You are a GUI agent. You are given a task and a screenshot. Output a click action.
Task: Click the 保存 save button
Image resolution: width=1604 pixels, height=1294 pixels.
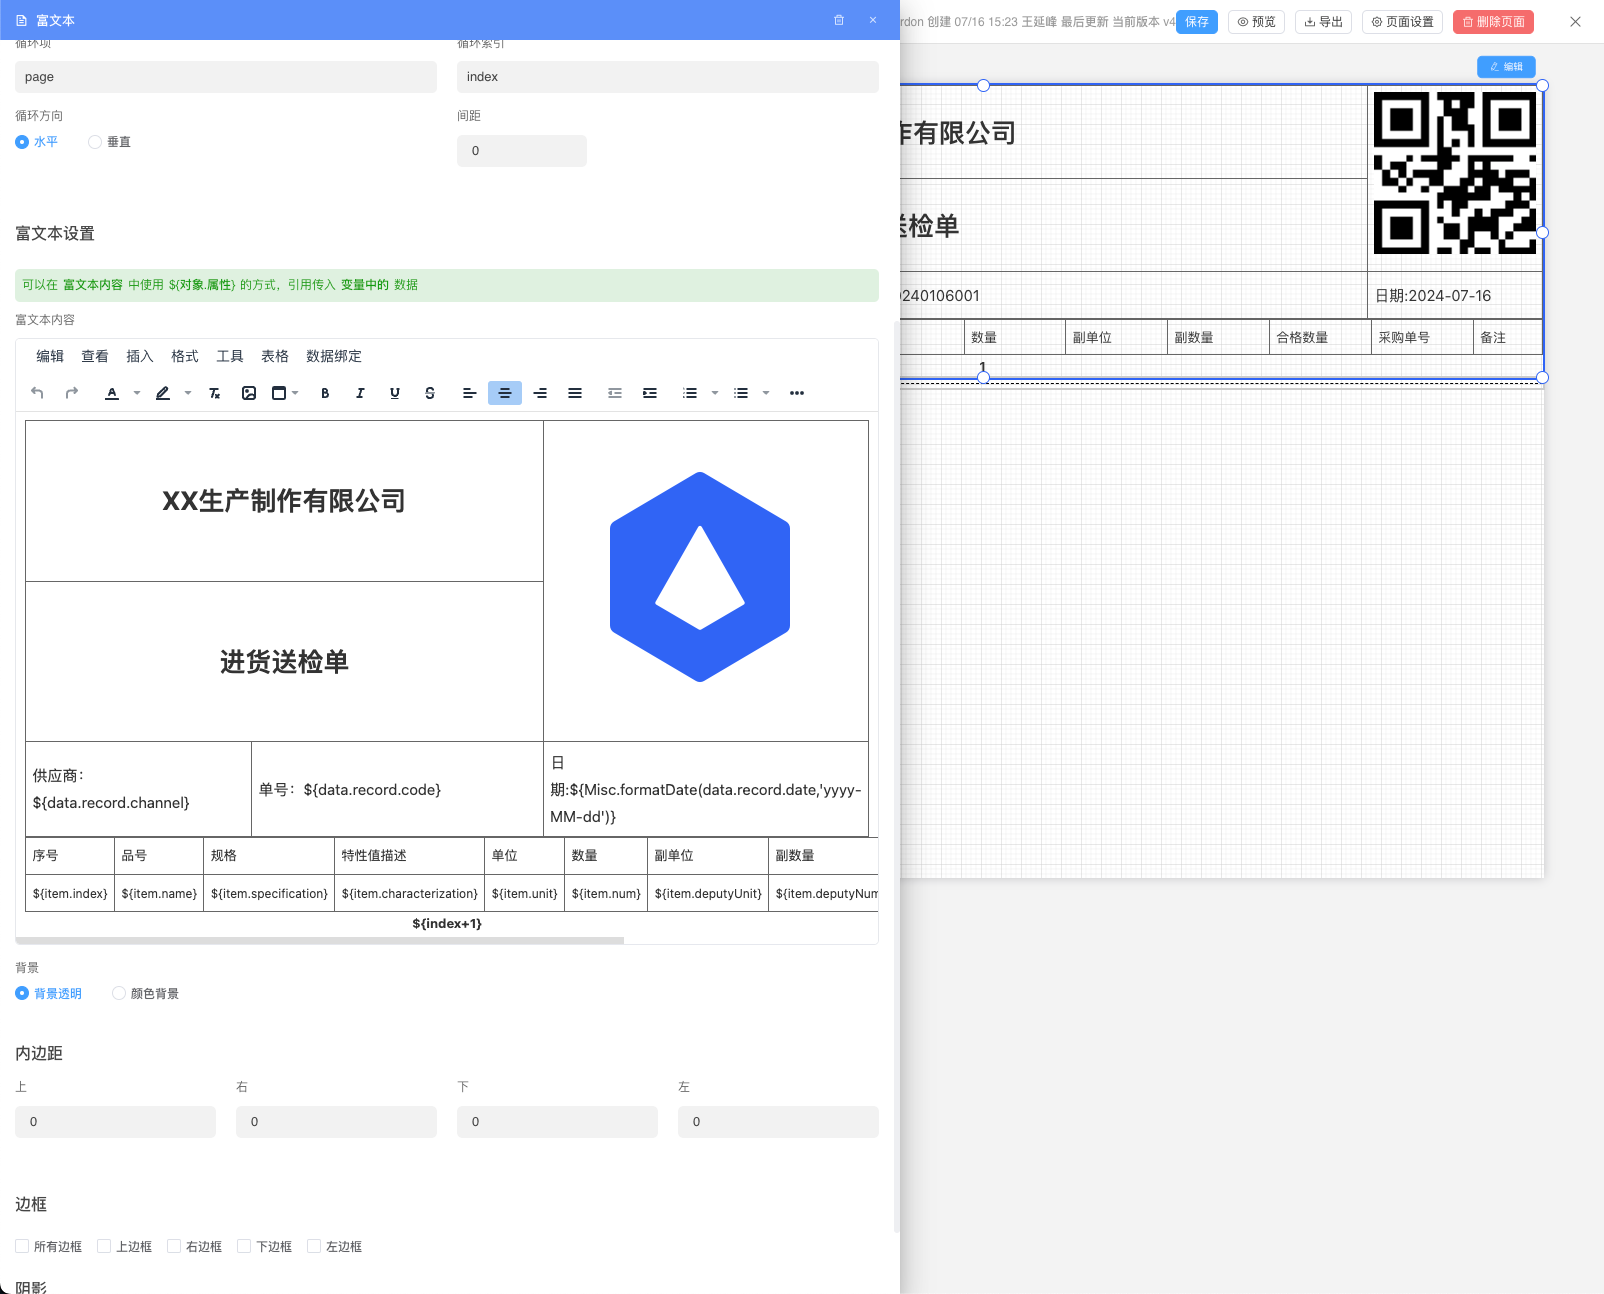coord(1196,21)
